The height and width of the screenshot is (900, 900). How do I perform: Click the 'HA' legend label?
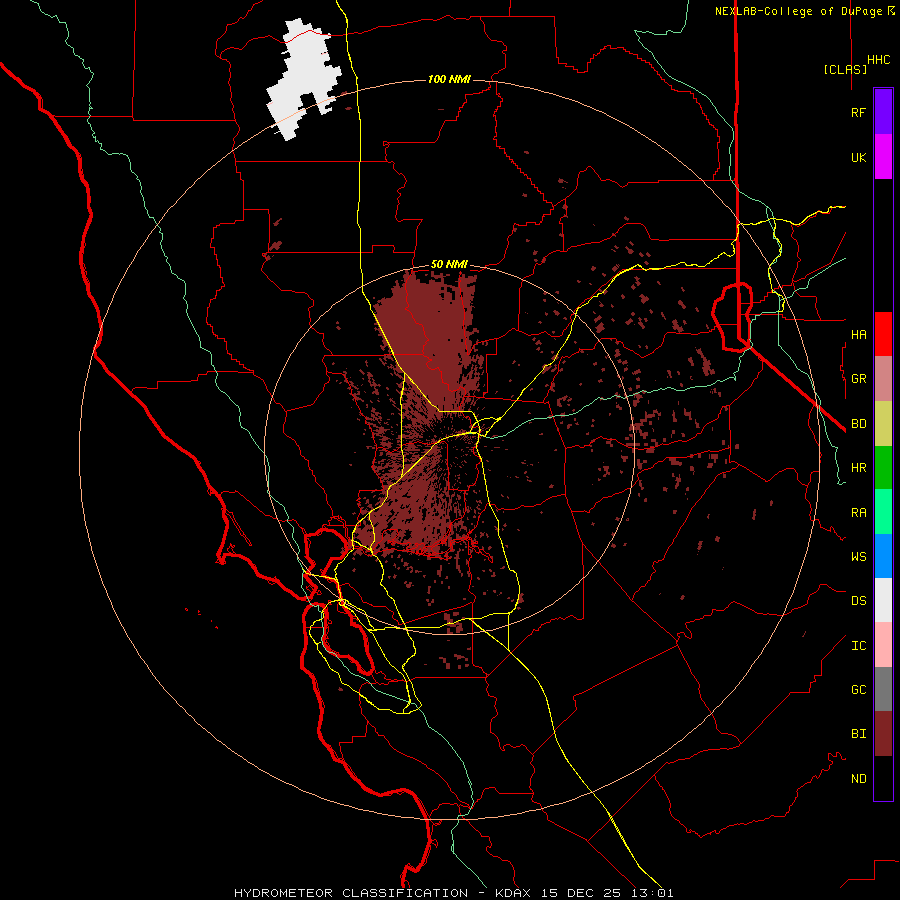[x=858, y=334]
